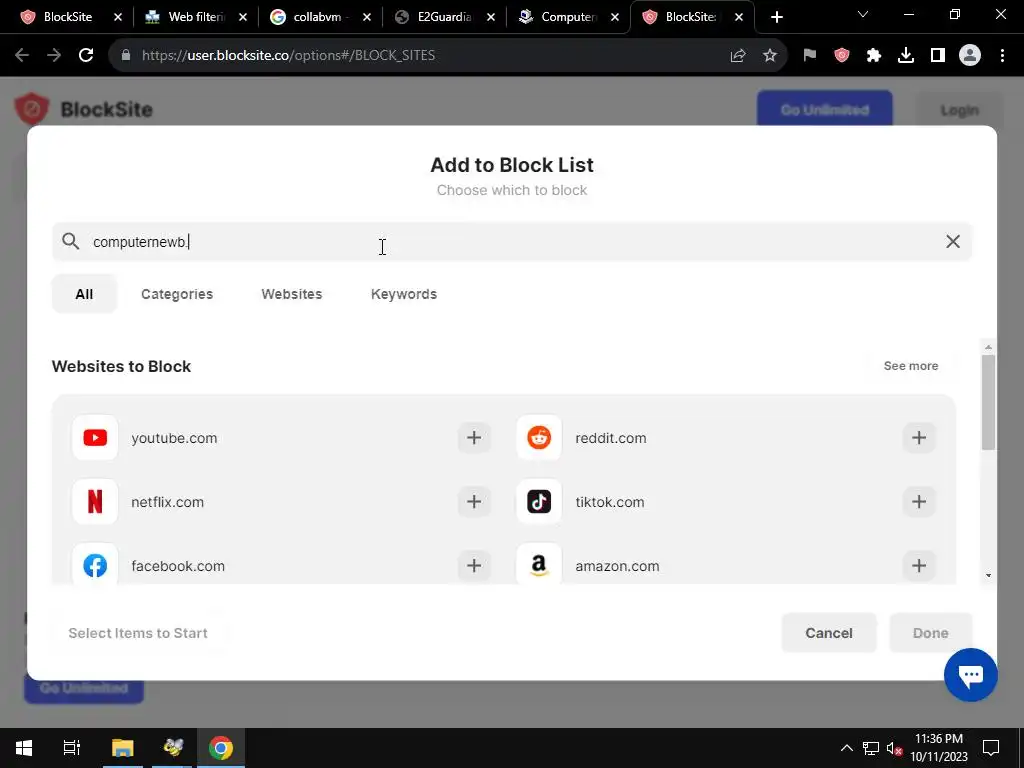Switch to the Categories tab

(x=177, y=294)
